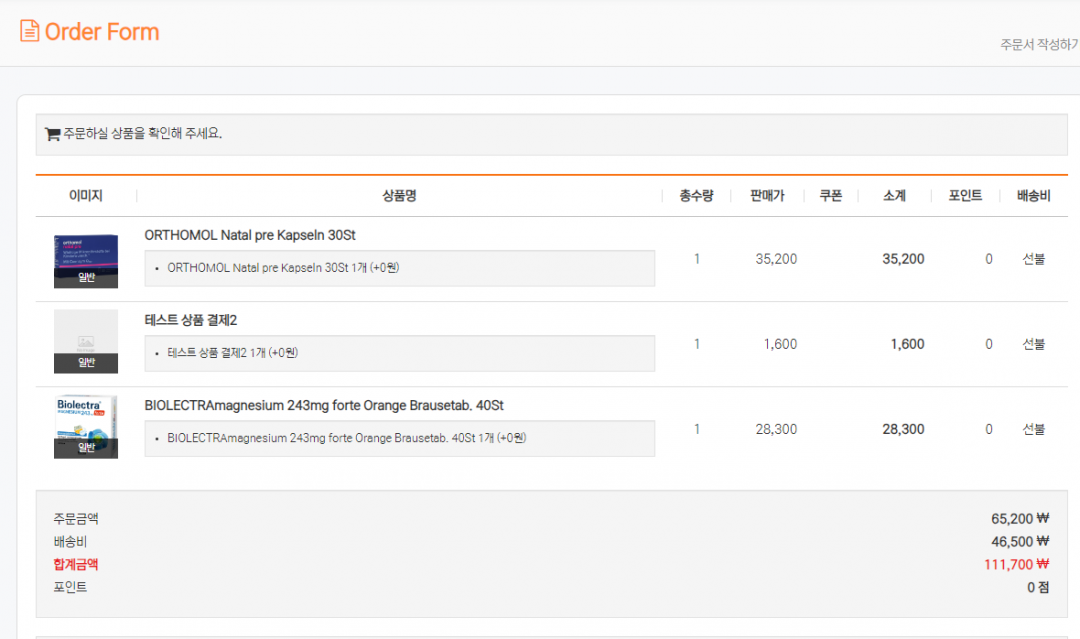Click the 1,600 sale price for 테스트 상품
Image resolution: width=1080 pixels, height=639 pixels.
[x=780, y=344]
